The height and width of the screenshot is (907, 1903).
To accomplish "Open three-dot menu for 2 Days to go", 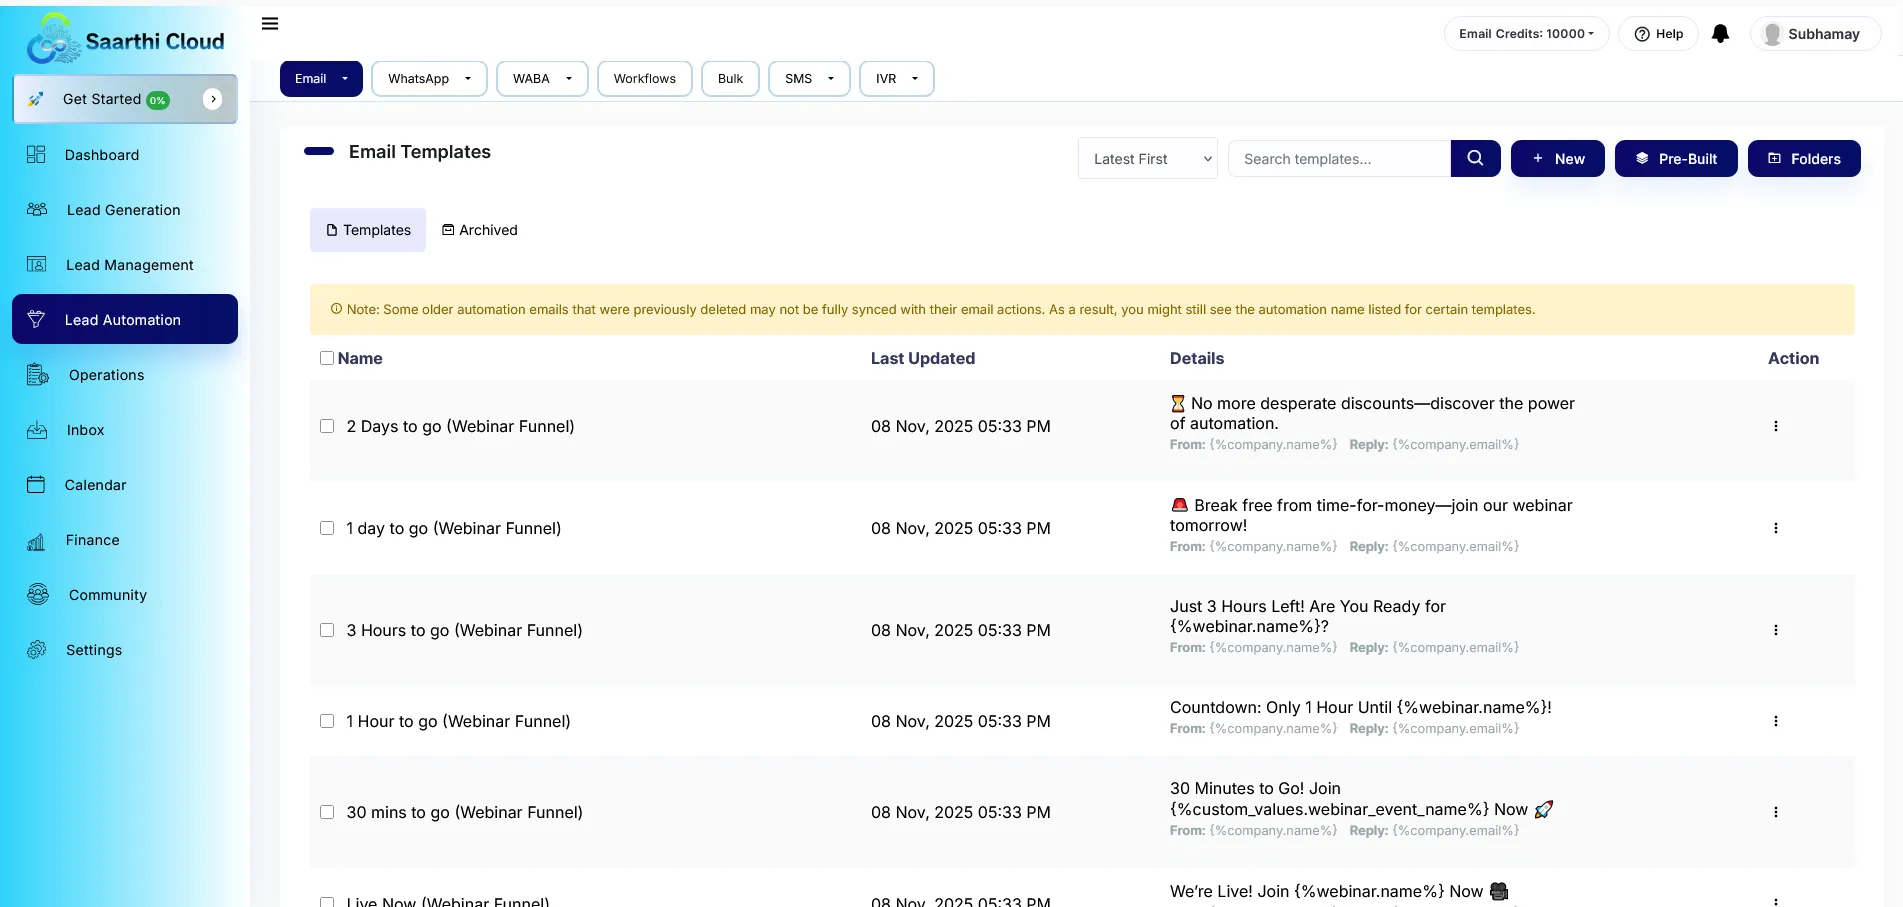I will 1775,426.
